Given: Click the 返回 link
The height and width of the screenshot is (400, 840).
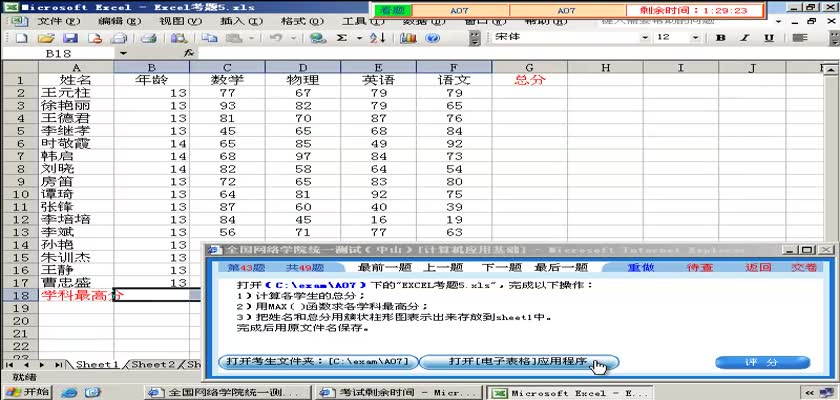Looking at the screenshot, I should (758, 267).
